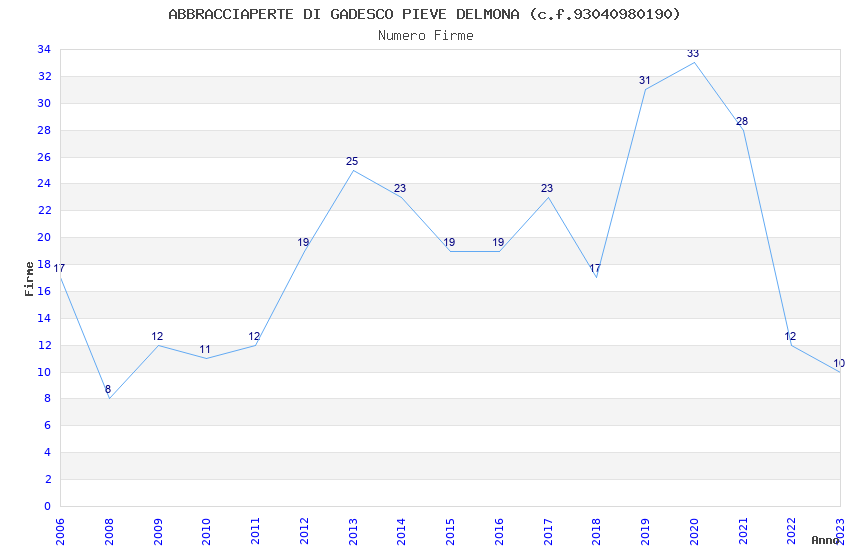
Task: Click data value 23 at year 2017
Action: pos(546,189)
